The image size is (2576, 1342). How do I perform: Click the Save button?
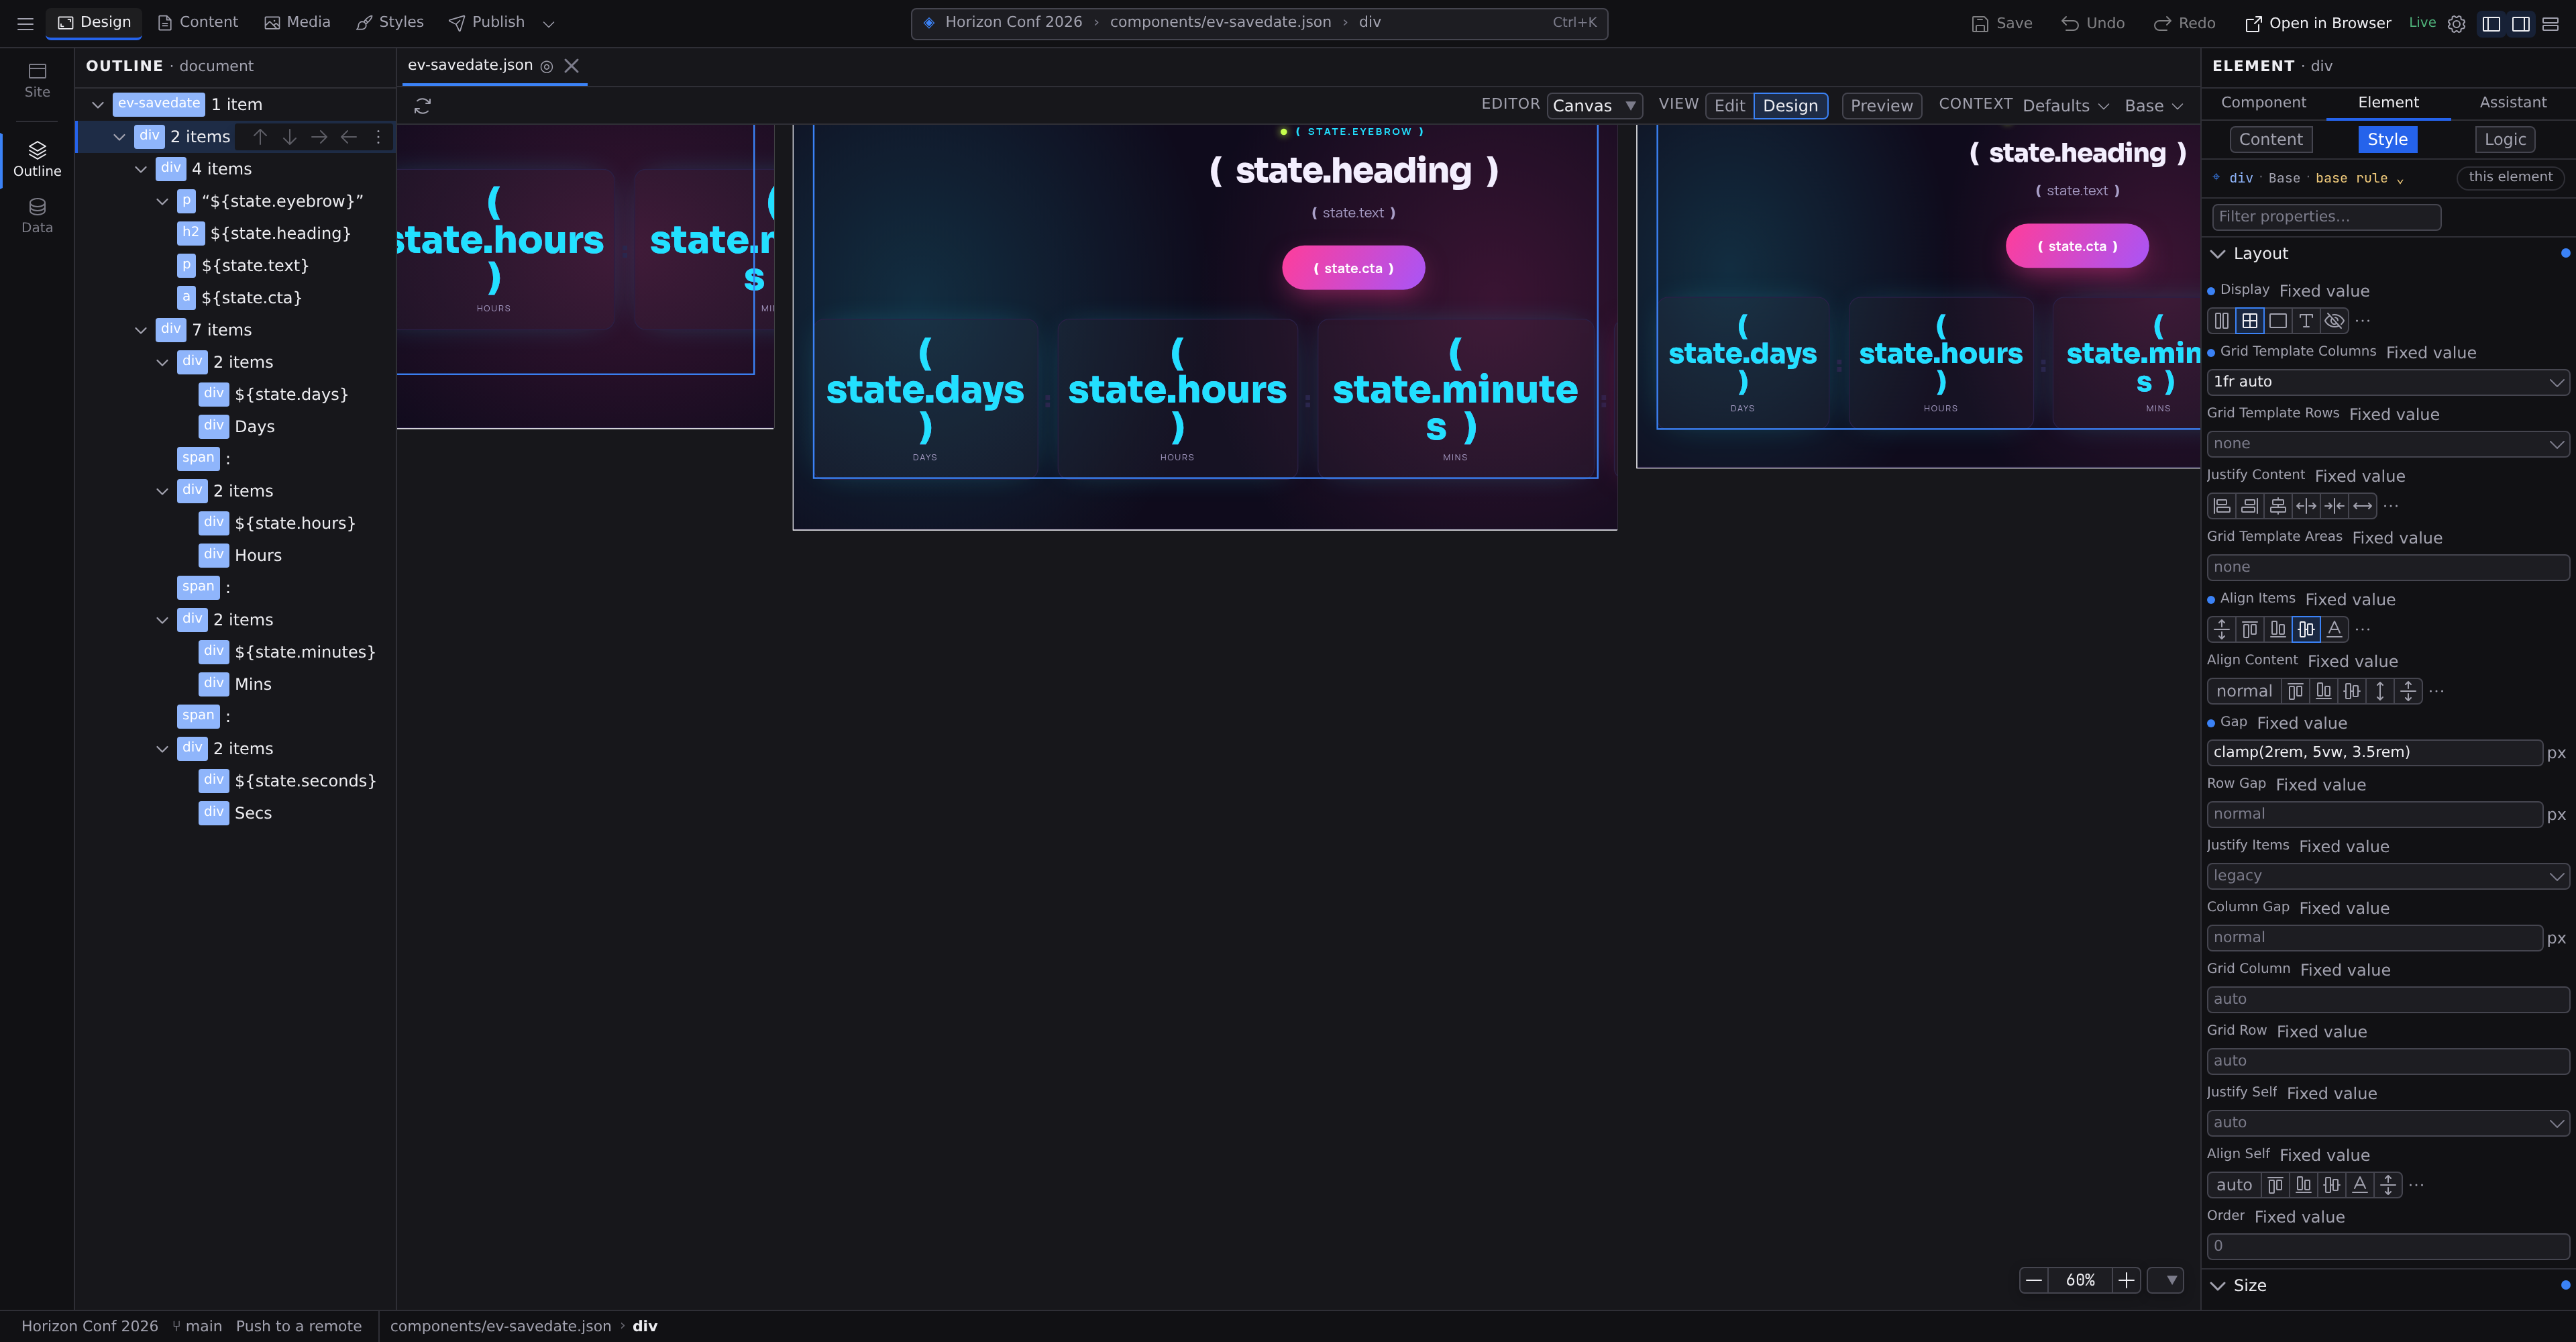[x=2001, y=23]
